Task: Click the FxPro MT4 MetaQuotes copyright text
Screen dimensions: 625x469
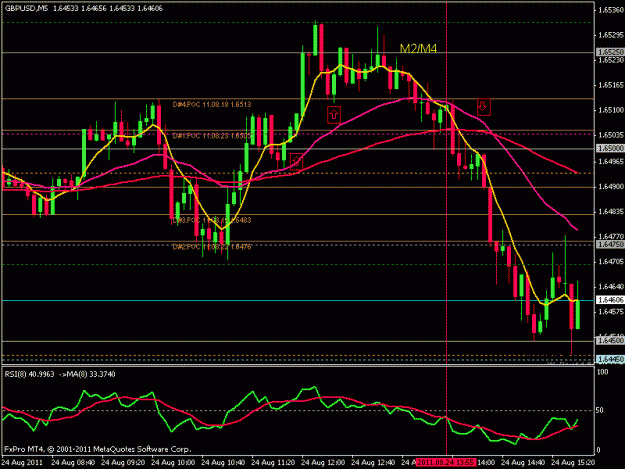Action: pos(98,449)
